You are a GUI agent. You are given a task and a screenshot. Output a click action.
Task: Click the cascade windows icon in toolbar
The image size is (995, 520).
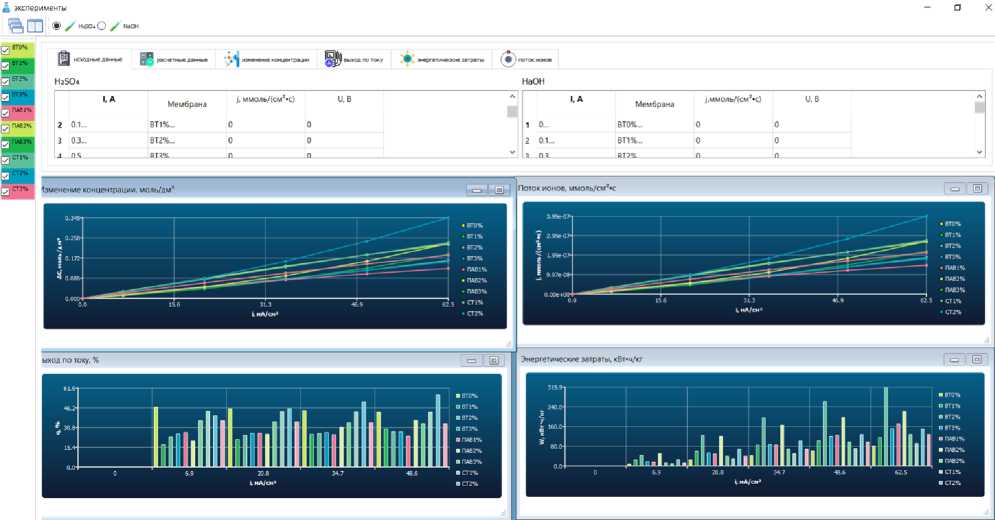point(15,26)
